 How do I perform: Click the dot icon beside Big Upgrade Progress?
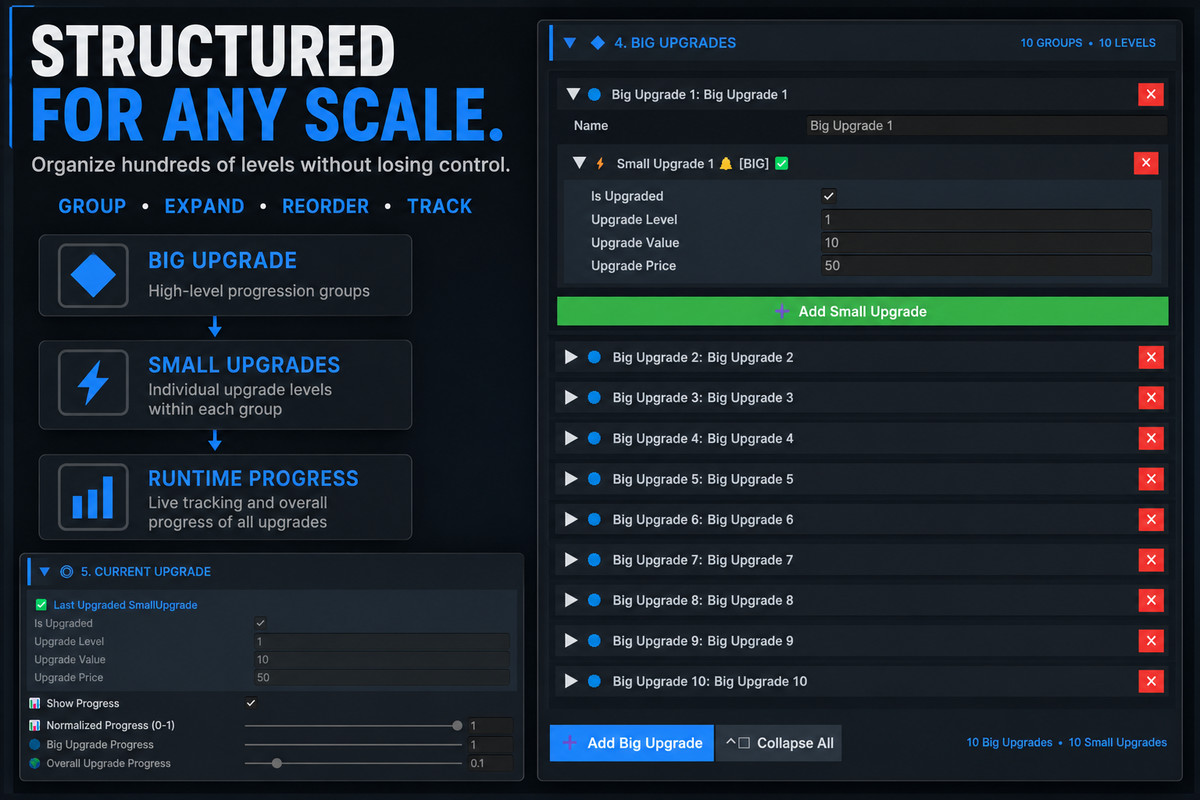pos(35,744)
